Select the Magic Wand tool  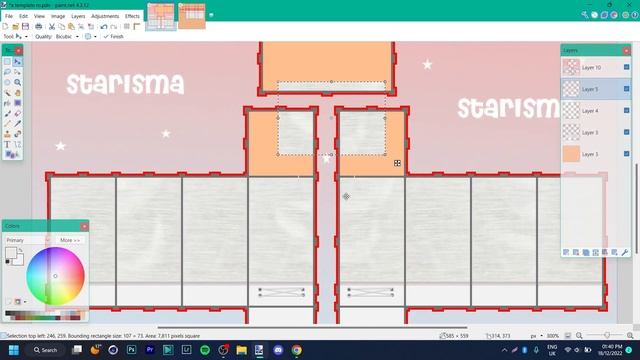(x=7, y=93)
